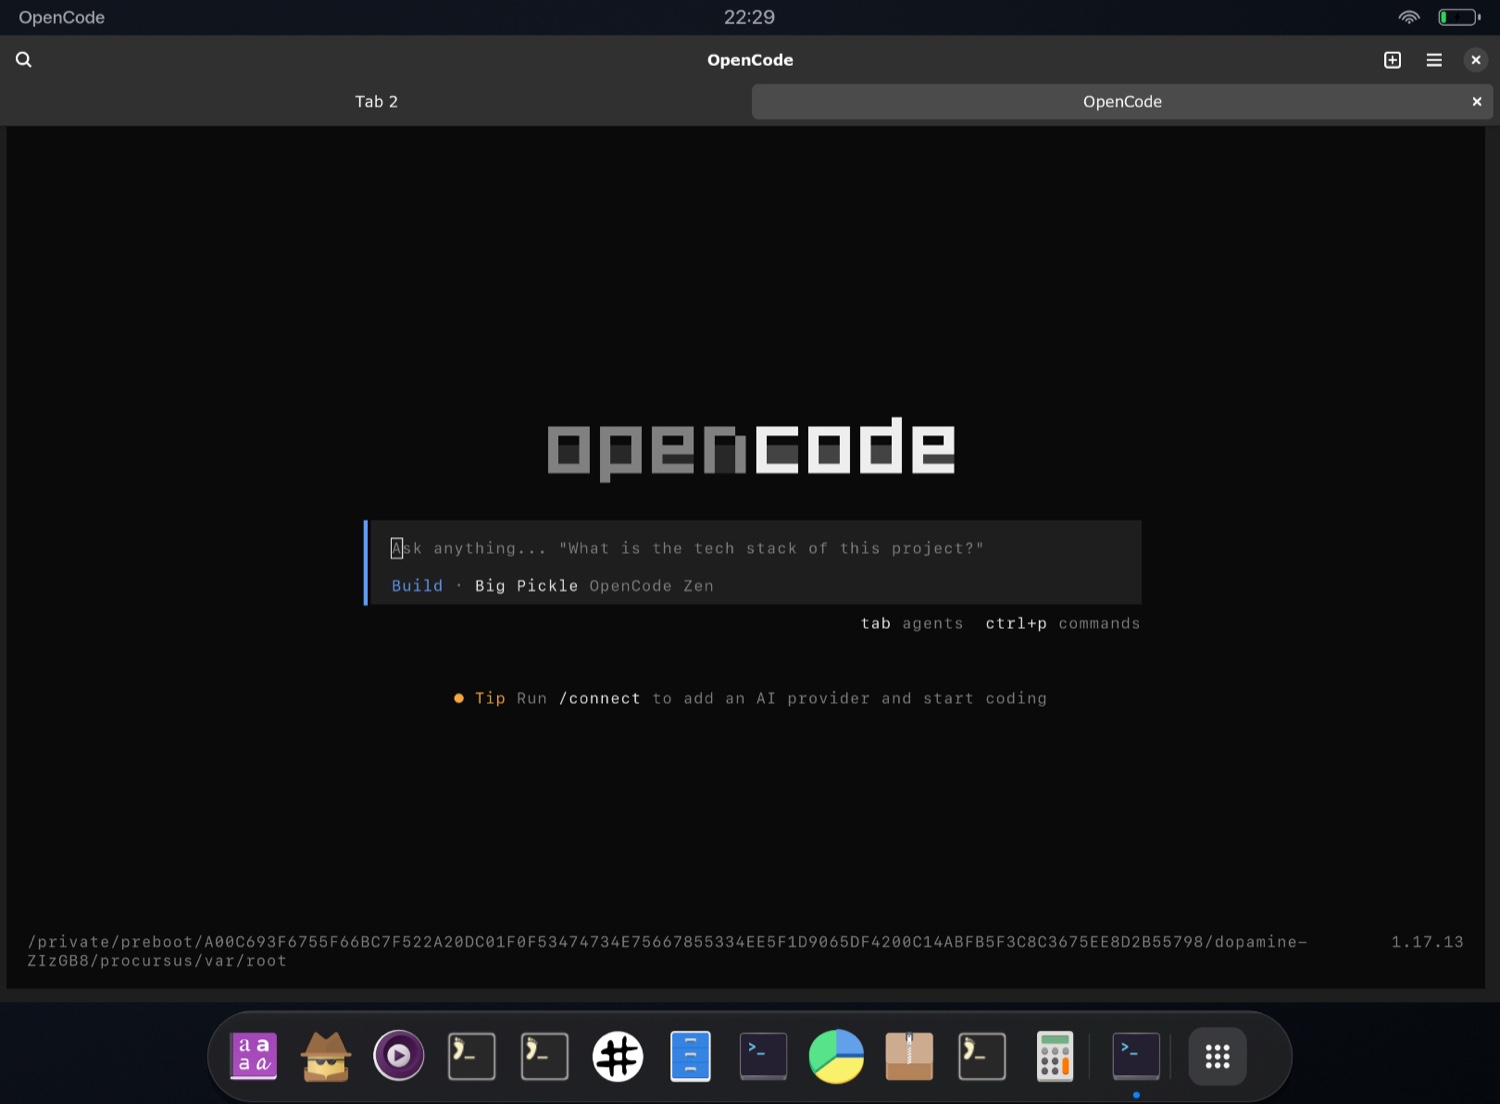Click the running terminal icon with dot indicator

click(1136, 1056)
